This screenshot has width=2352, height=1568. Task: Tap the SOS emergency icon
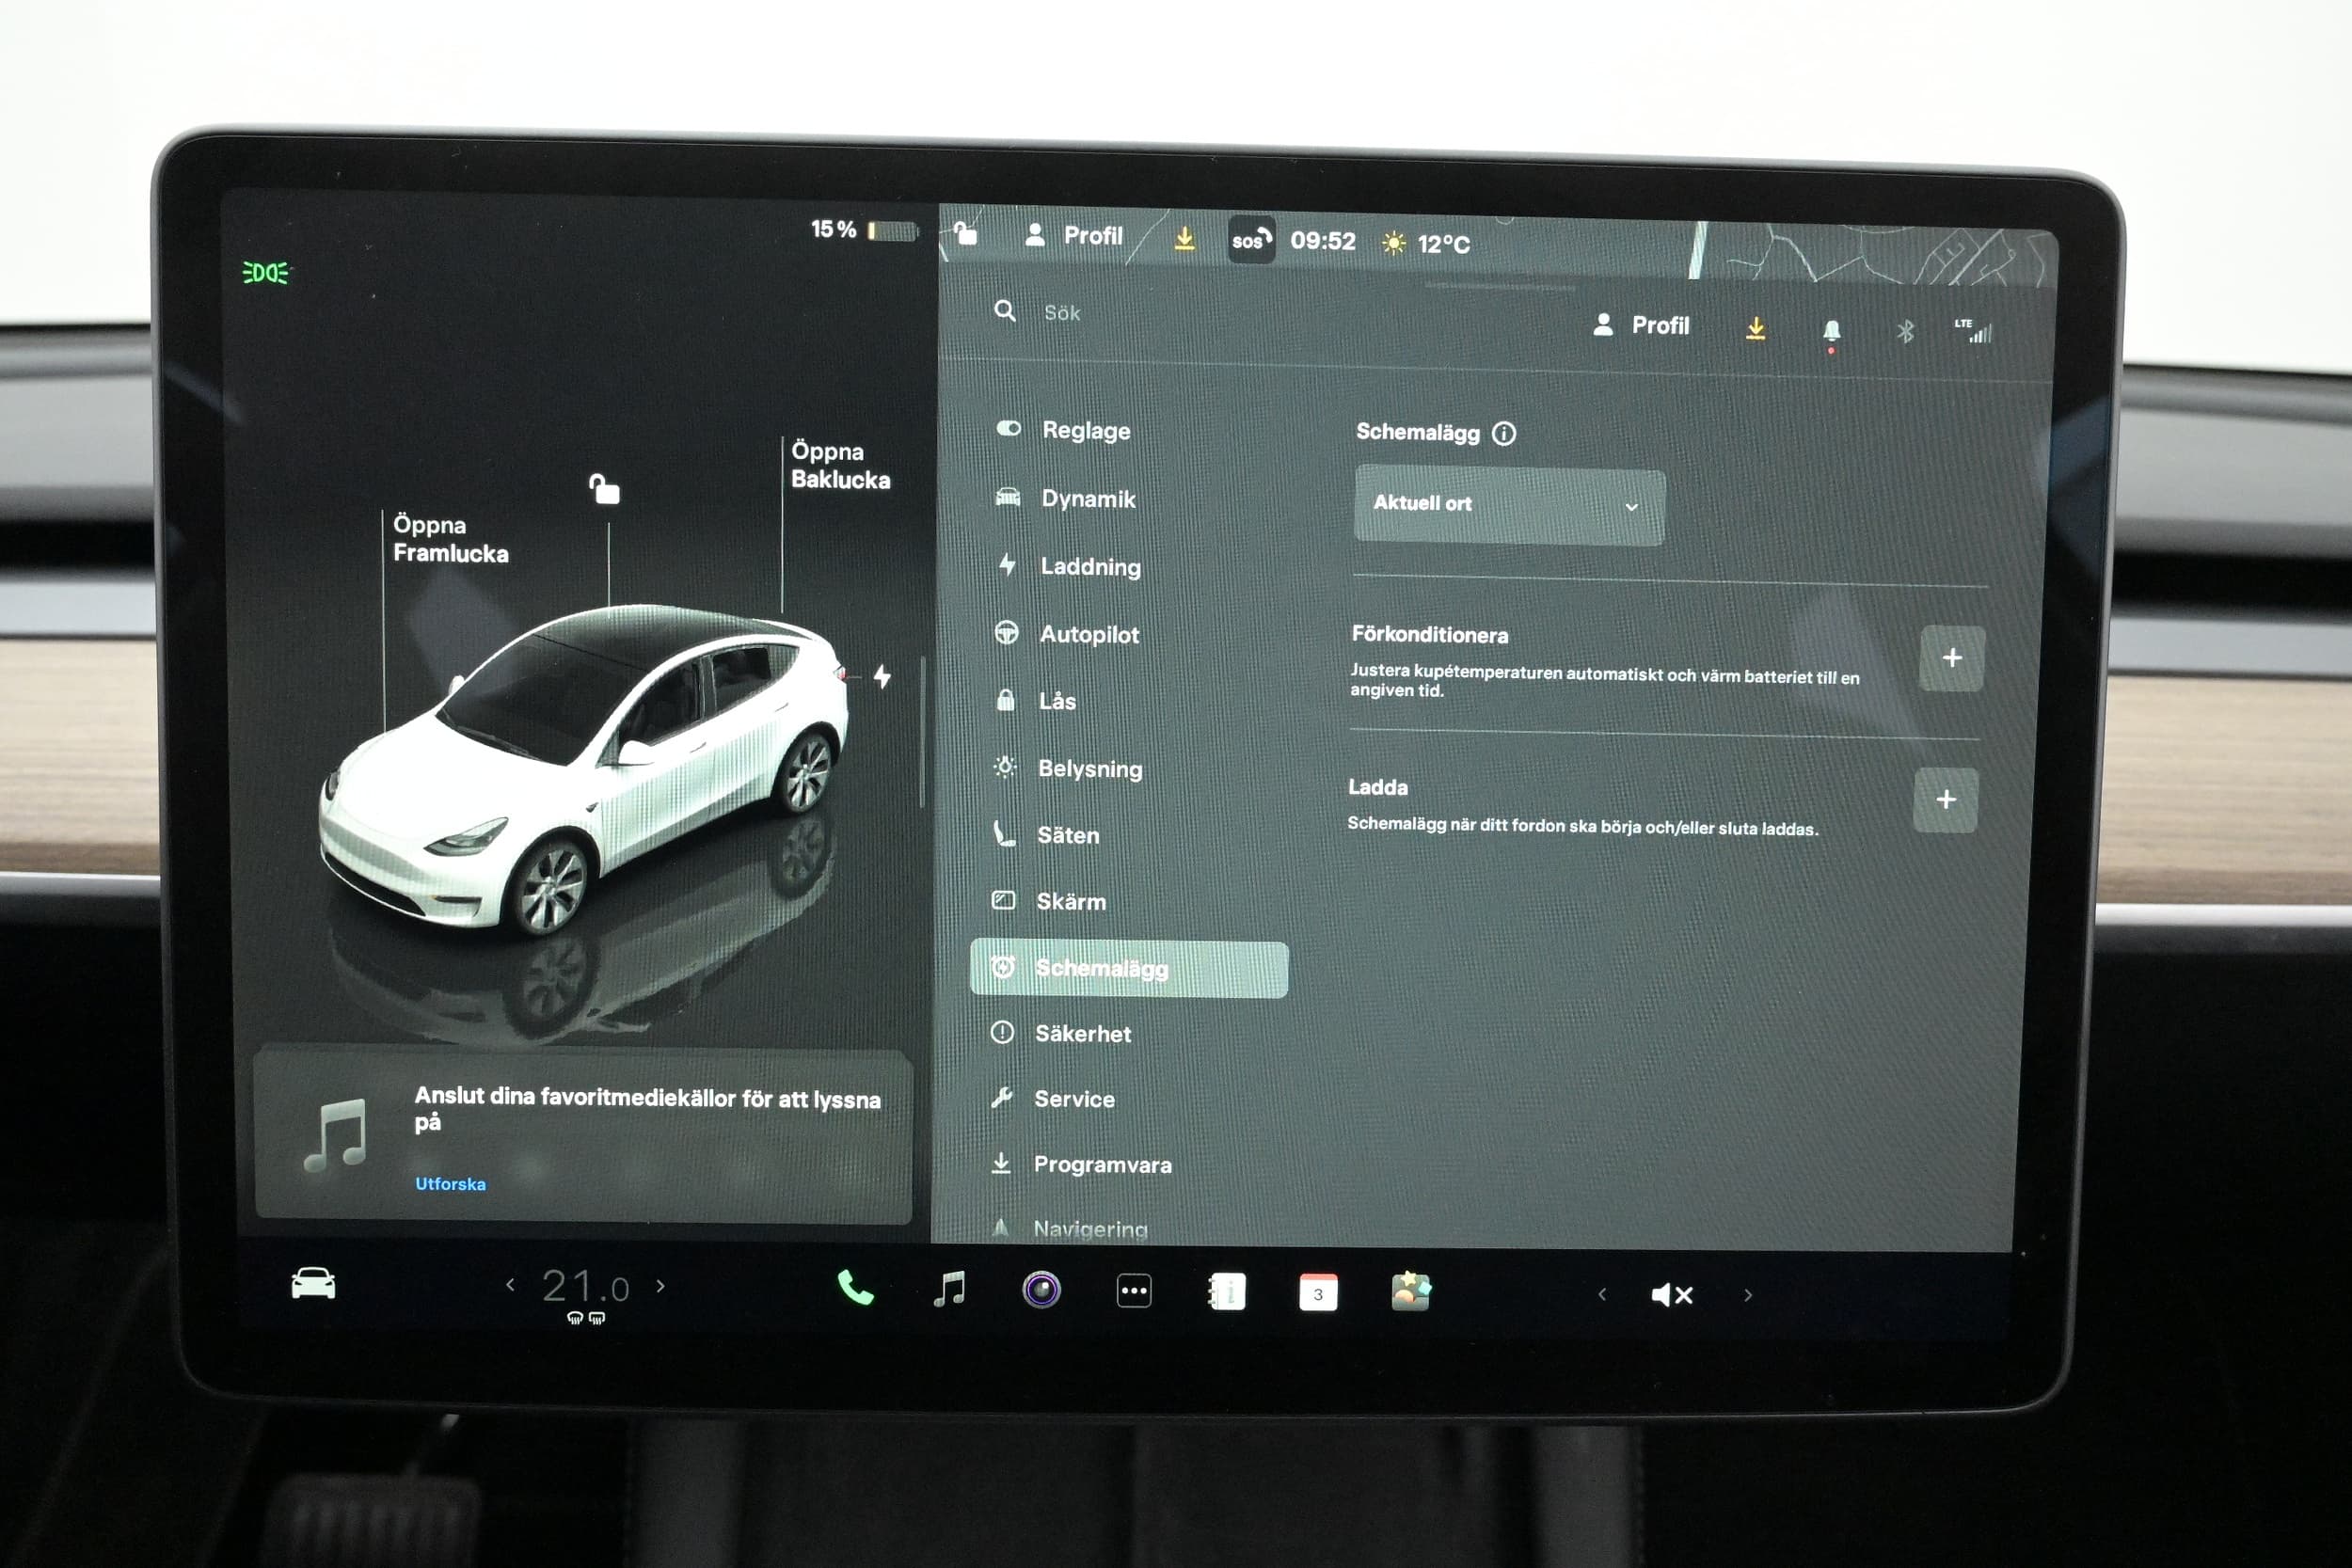pyautogui.click(x=1251, y=240)
